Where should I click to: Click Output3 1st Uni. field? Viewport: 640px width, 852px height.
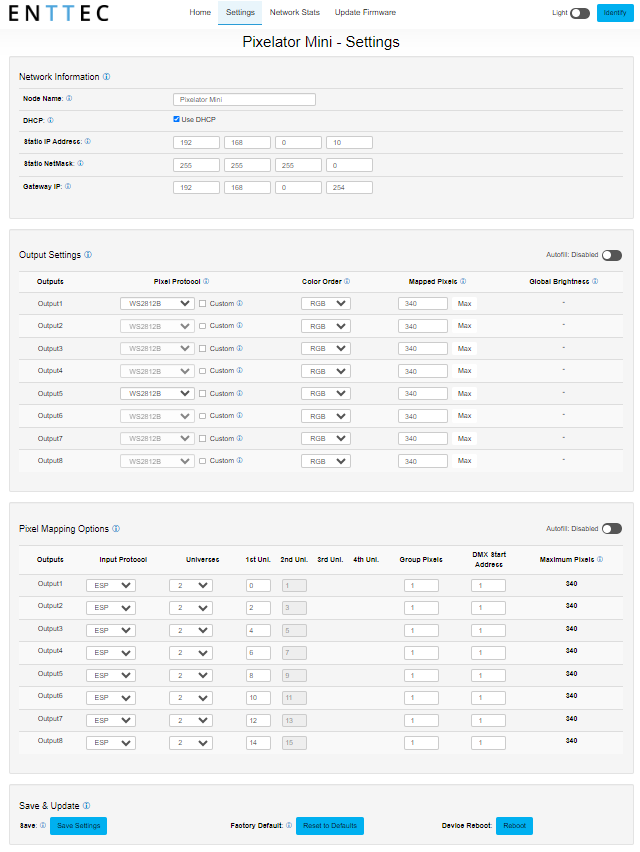pyautogui.click(x=258, y=630)
